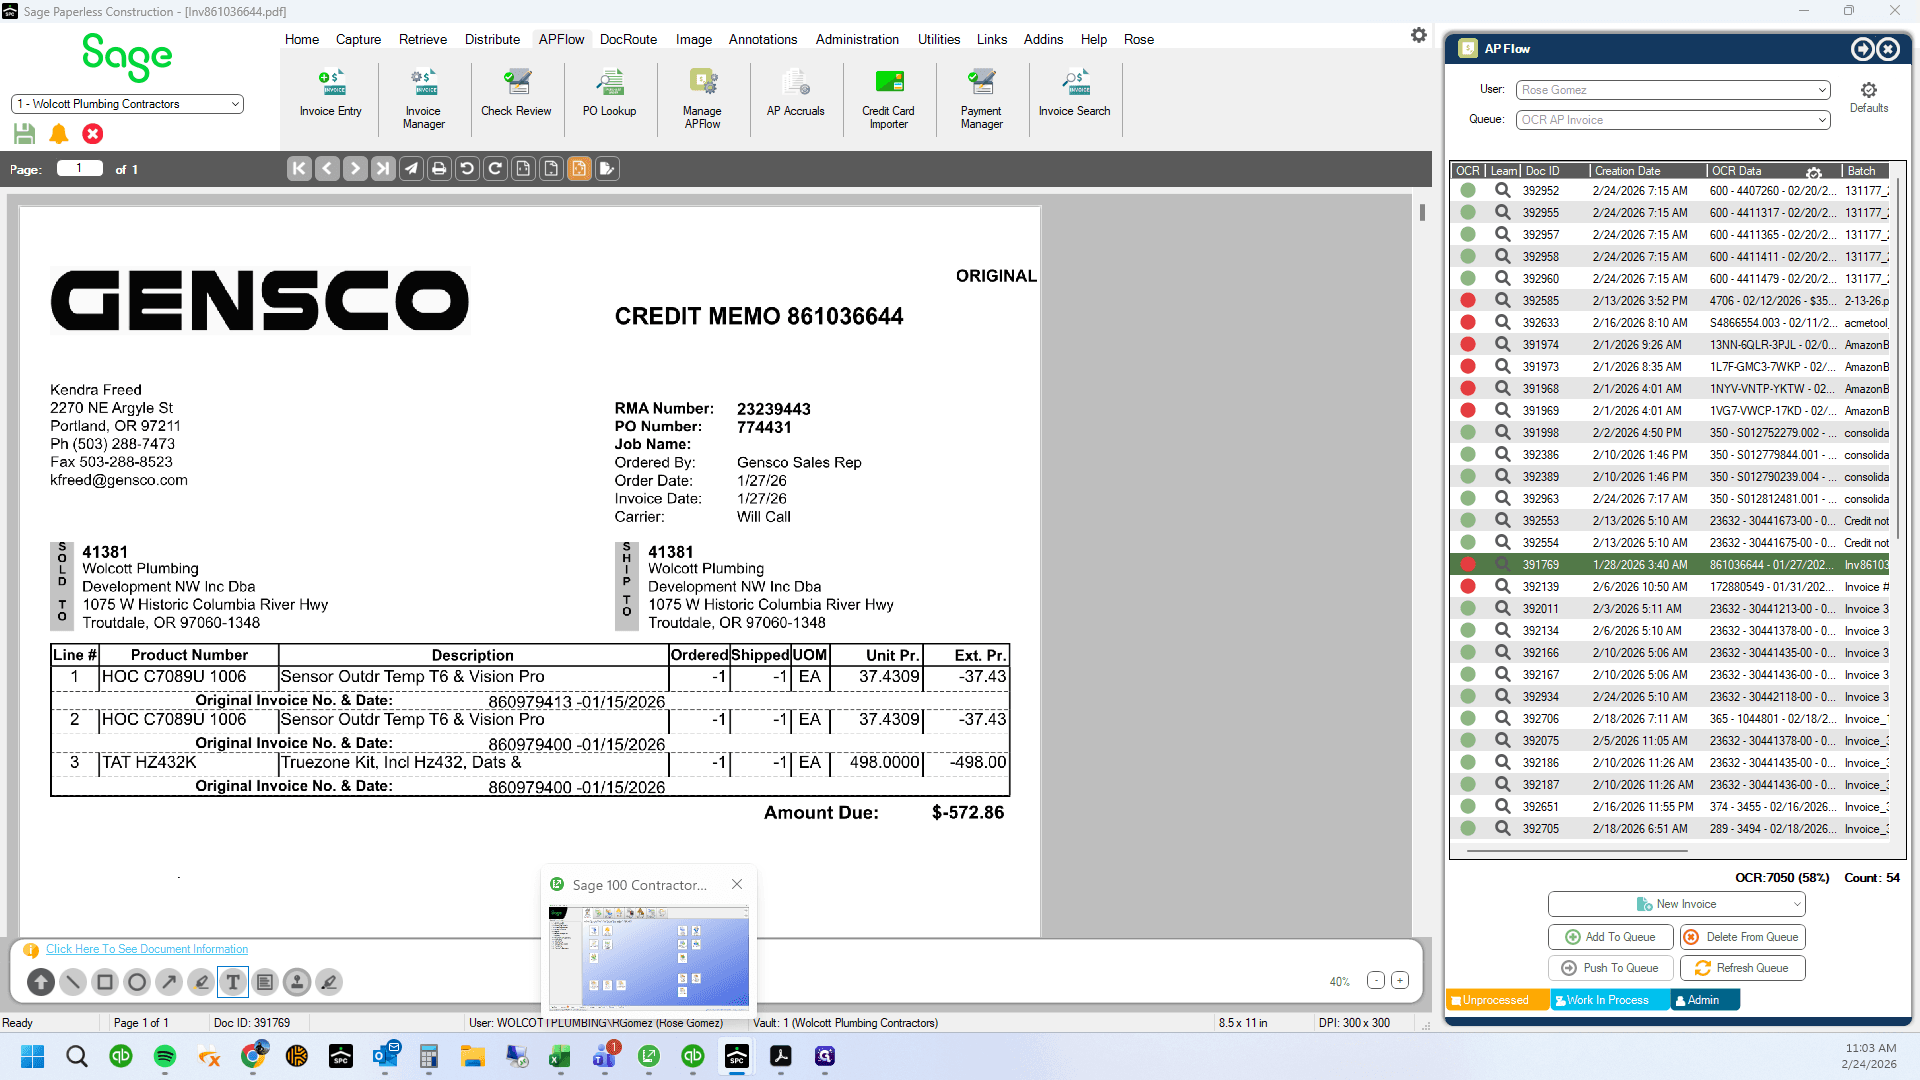The width and height of the screenshot is (1920, 1080).
Task: Rotate document counter-clockwise
Action: [x=467, y=169]
